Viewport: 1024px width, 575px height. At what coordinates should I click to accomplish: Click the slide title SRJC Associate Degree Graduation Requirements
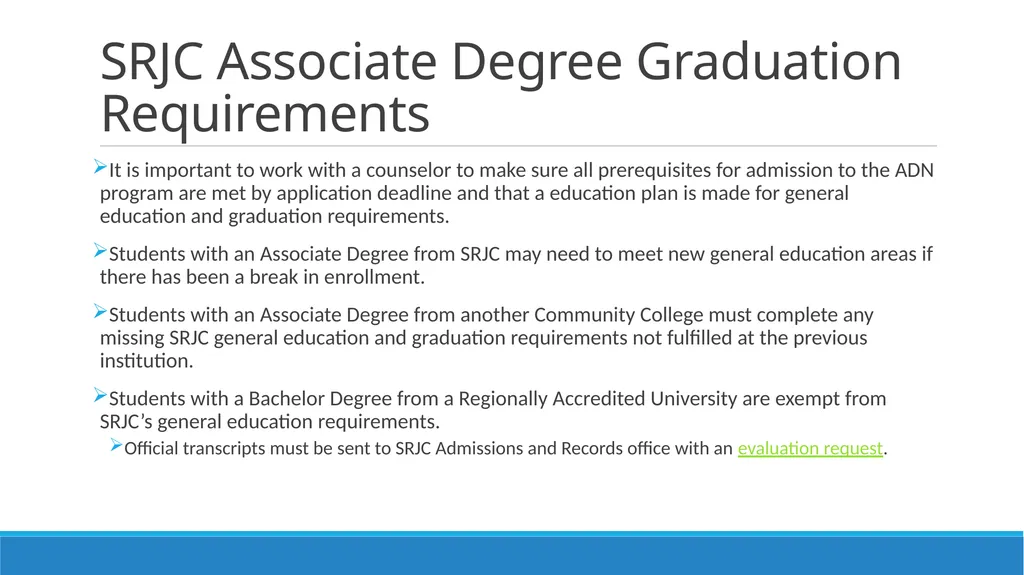coord(501,87)
